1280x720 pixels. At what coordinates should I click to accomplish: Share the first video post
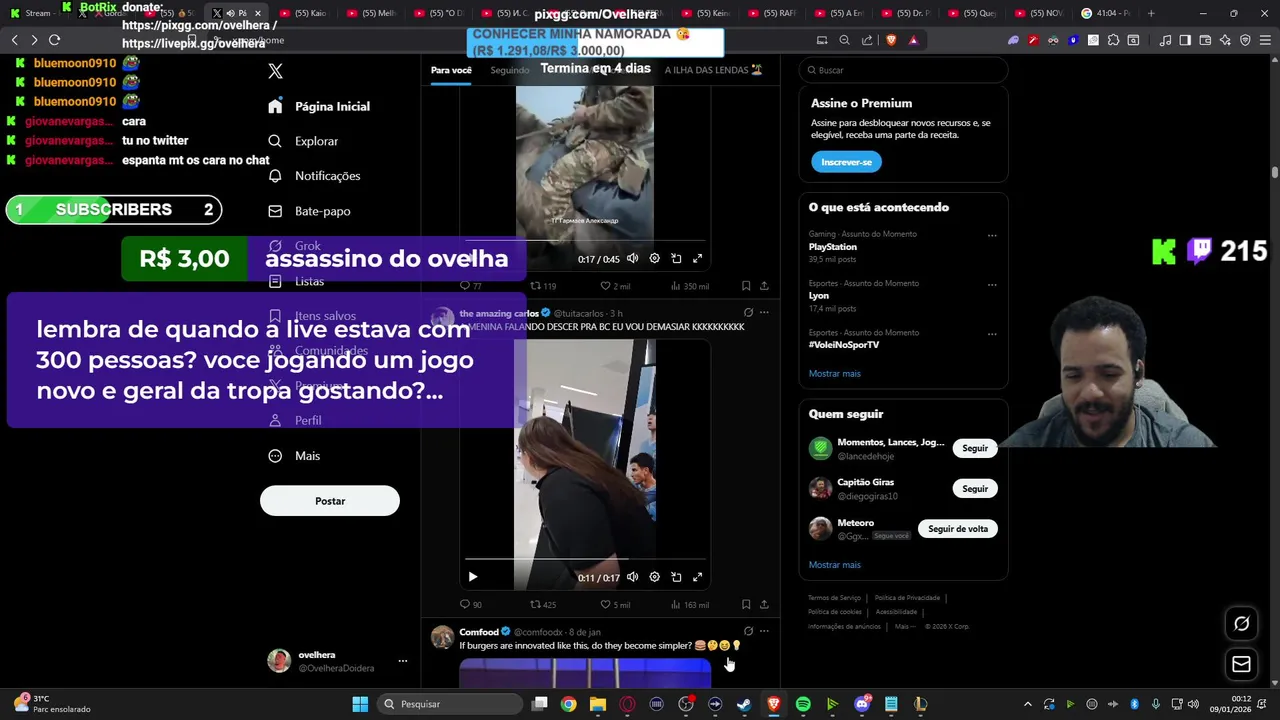click(x=764, y=286)
